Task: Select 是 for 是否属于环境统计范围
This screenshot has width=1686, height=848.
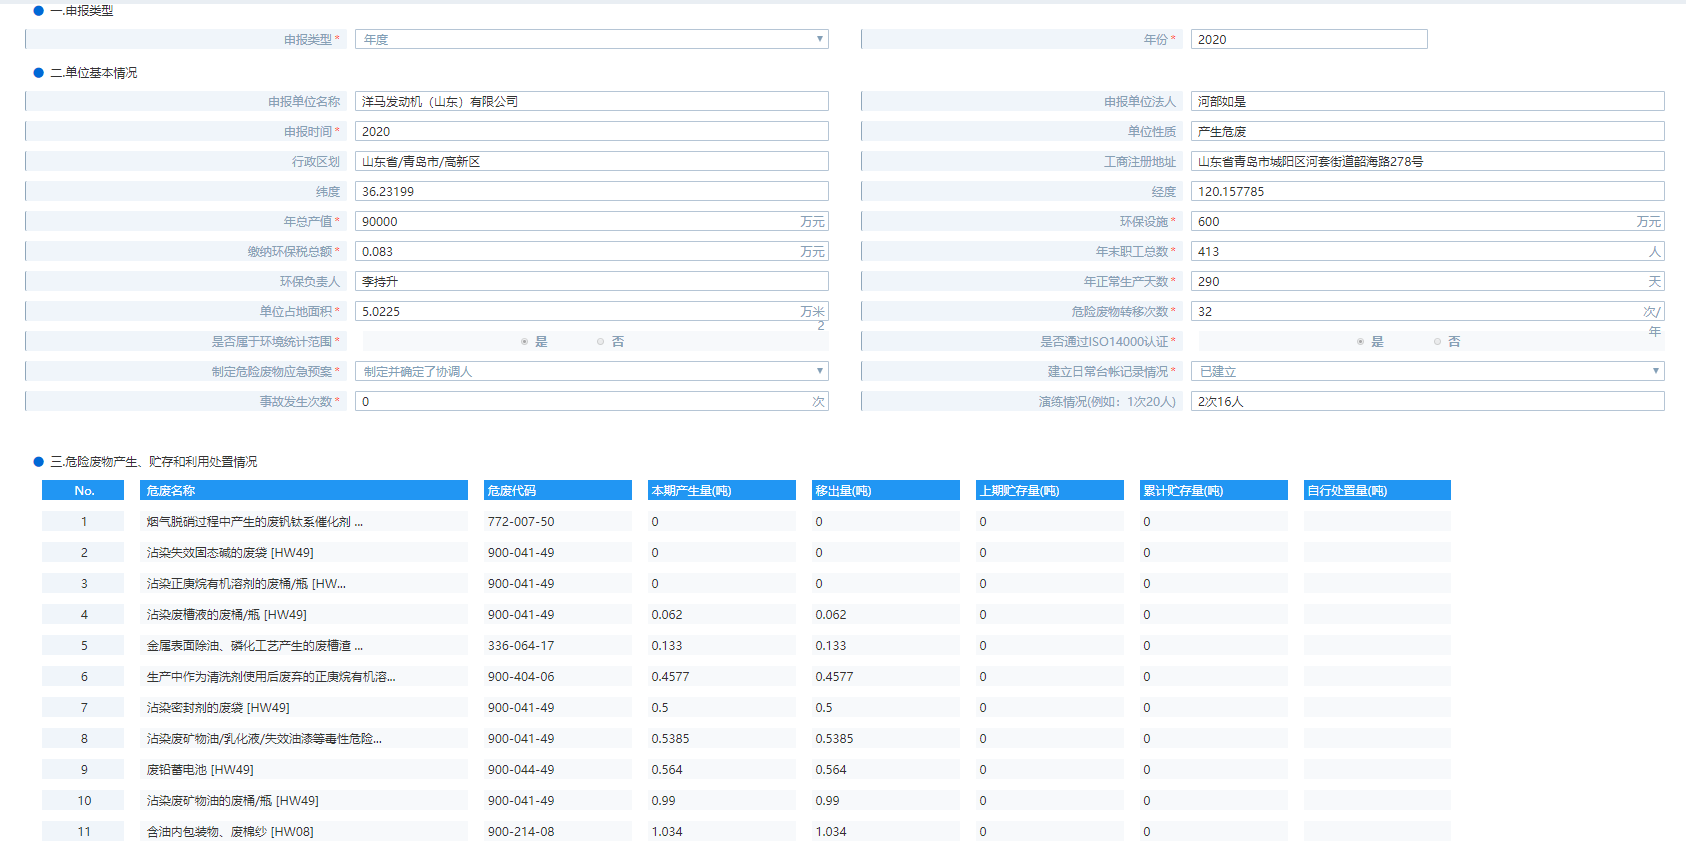Action: click(x=525, y=342)
